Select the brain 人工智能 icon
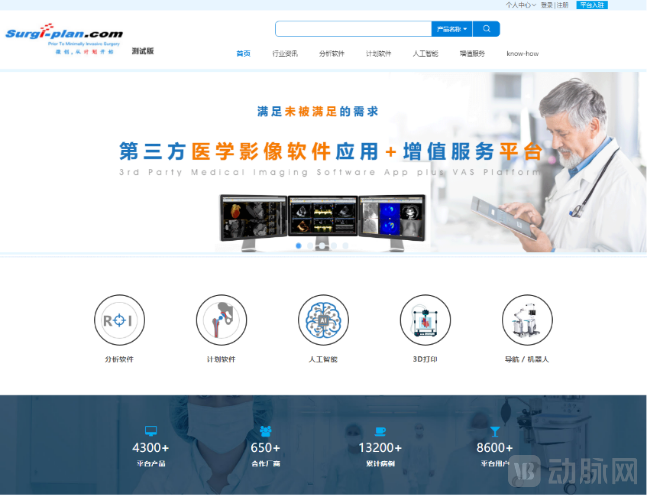Screen dimensions: 647x497 tap(323, 320)
